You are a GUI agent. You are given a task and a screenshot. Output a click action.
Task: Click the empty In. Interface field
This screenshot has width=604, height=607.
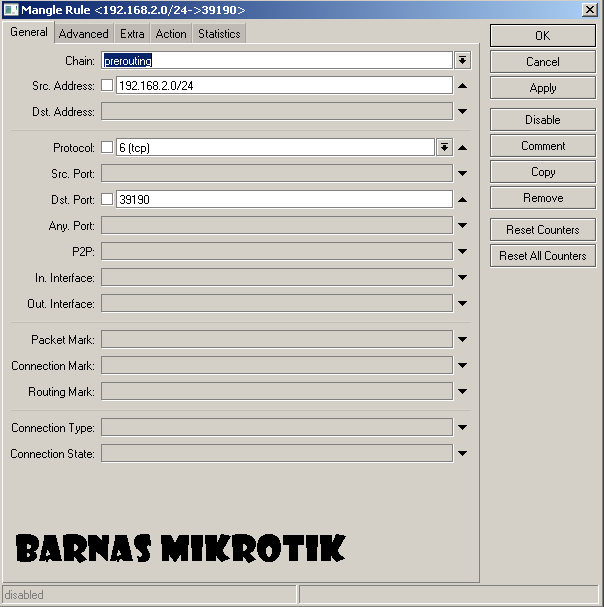(x=277, y=277)
